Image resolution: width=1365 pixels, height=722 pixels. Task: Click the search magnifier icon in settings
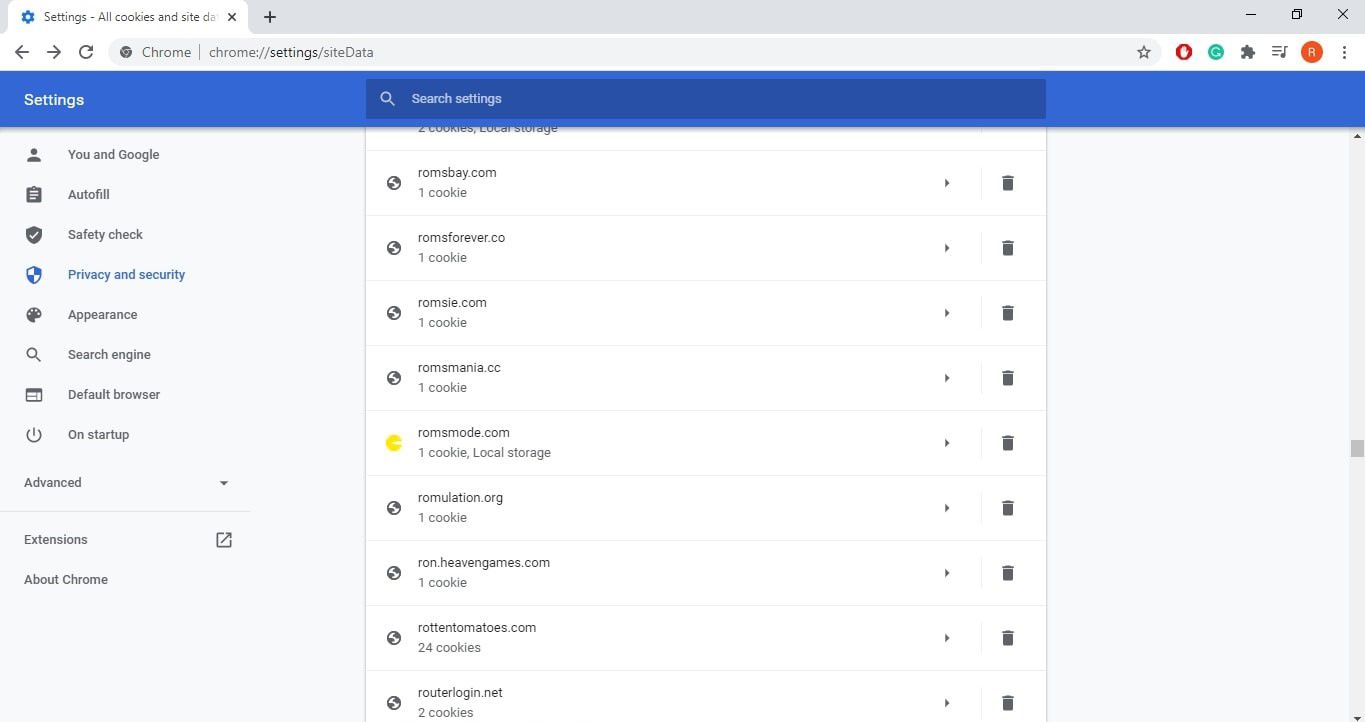point(388,99)
